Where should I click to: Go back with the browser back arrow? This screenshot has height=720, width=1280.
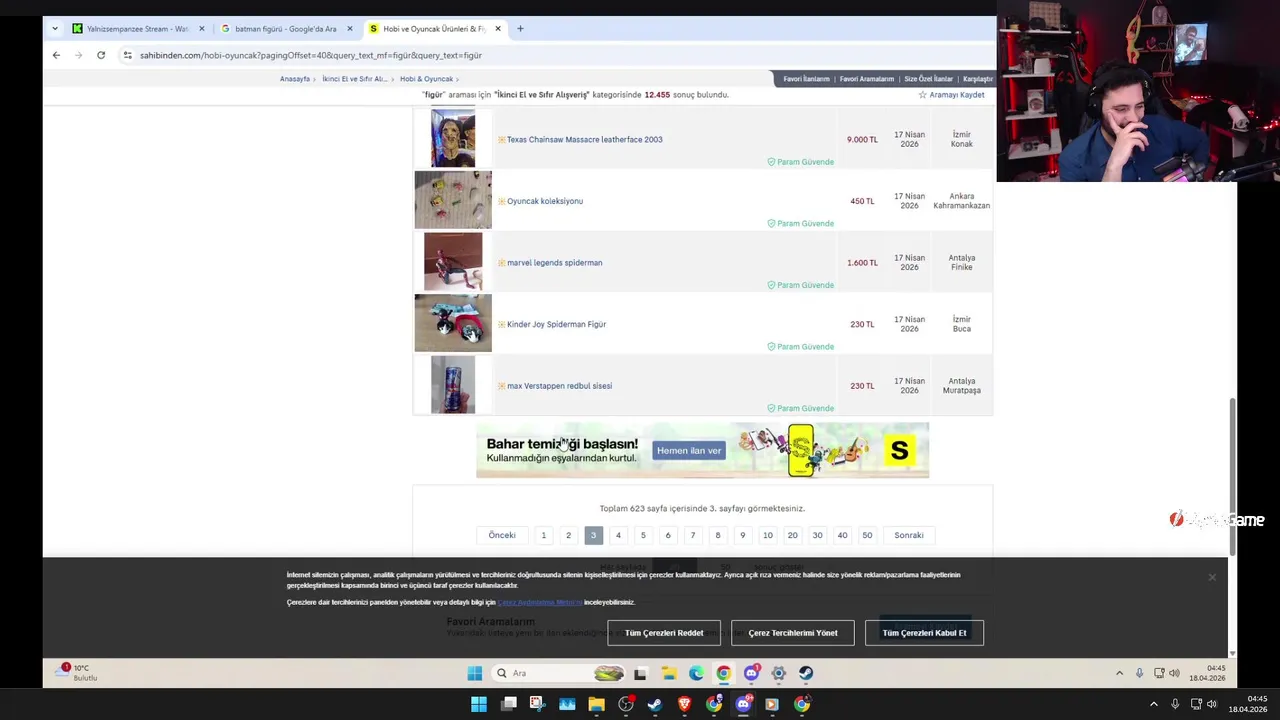56,55
